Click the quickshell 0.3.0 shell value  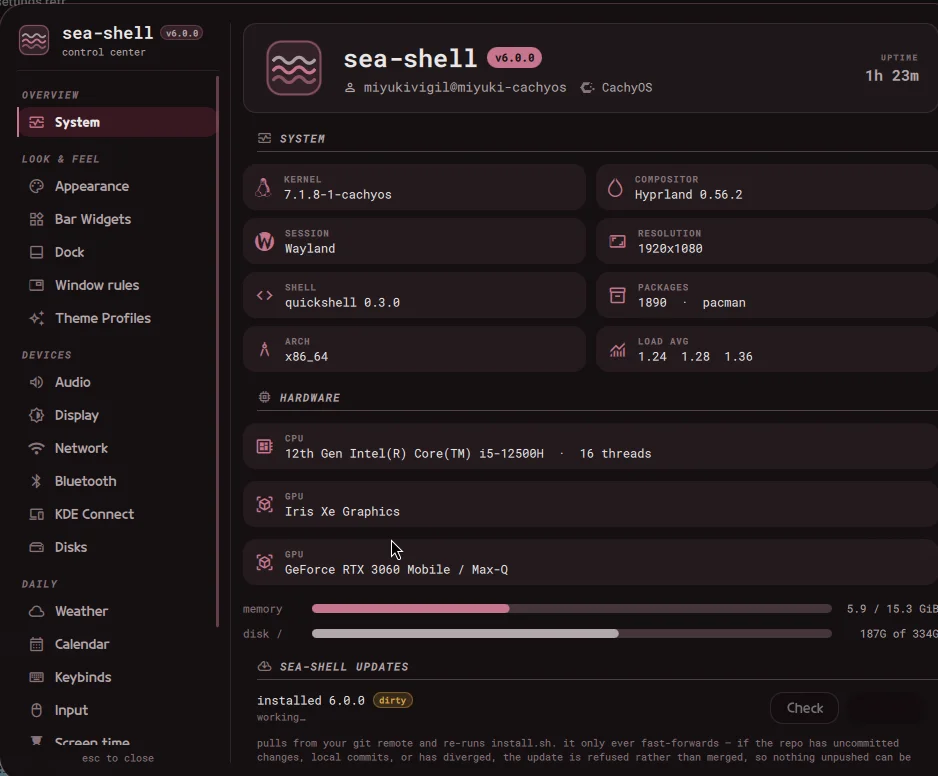[x=342, y=302]
